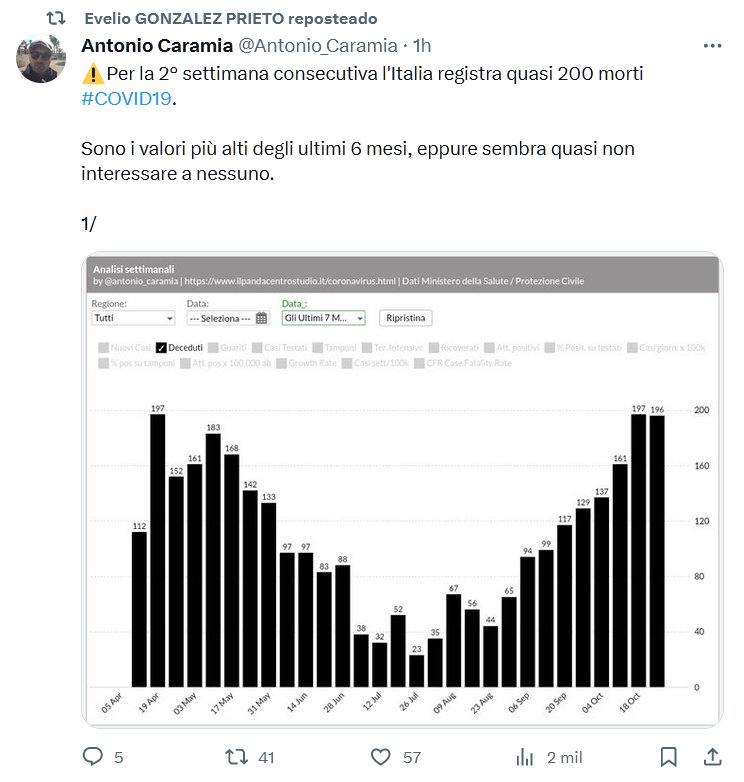Click the @Antonio_Caramia handle
This screenshot has width=744, height=782.
click(316, 46)
